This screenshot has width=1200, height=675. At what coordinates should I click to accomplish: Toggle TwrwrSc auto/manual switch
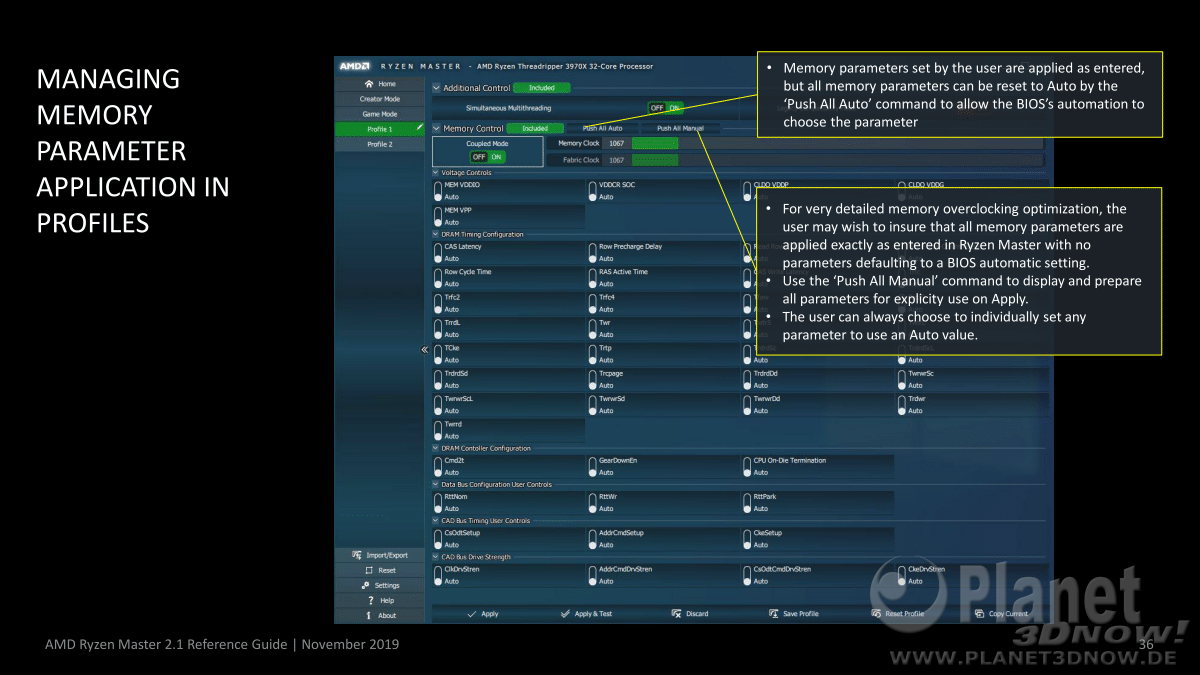click(x=903, y=379)
